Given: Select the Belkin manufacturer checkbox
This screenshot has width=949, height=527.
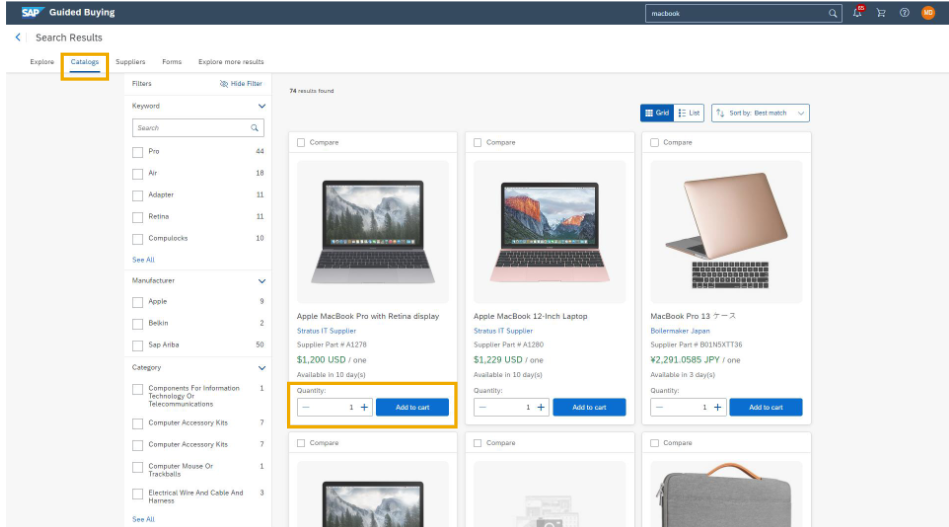Looking at the screenshot, I should 137,324.
